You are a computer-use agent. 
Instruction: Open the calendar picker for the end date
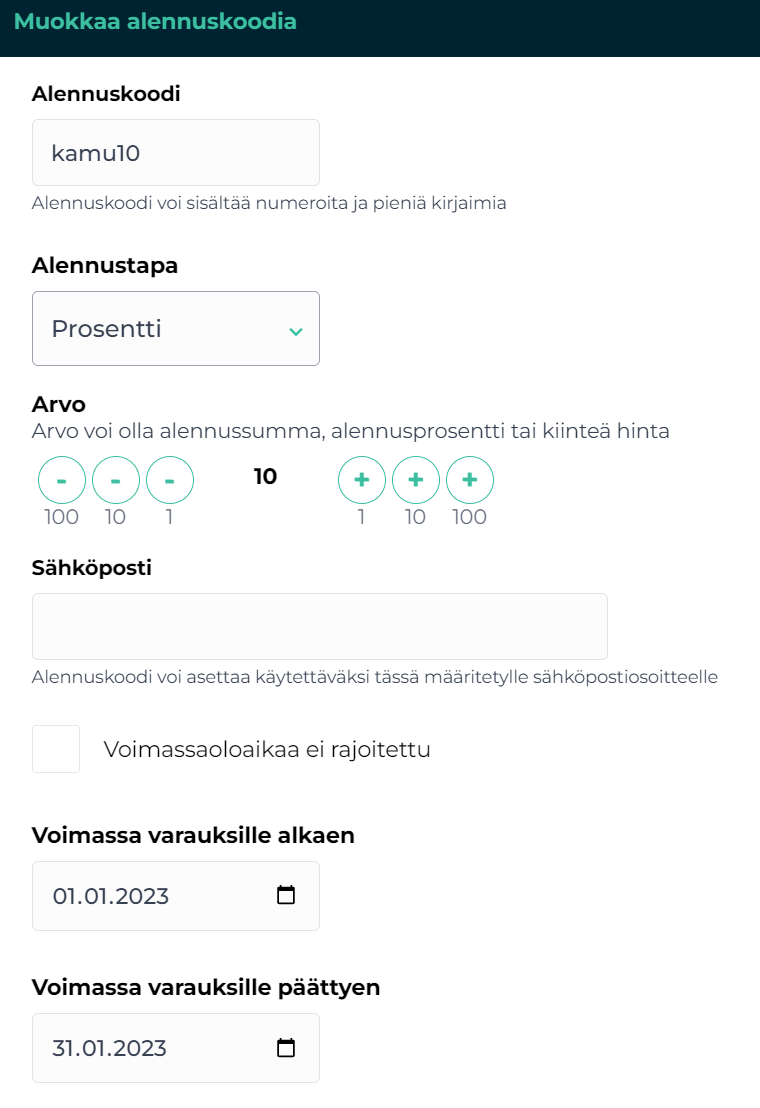(x=286, y=1048)
